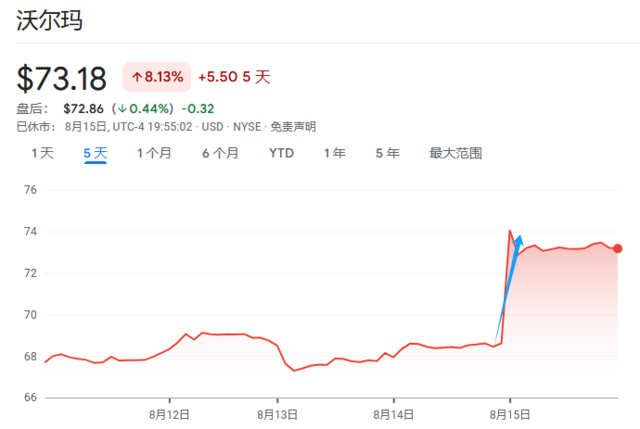Click the 8月15日 axis label

click(510, 415)
